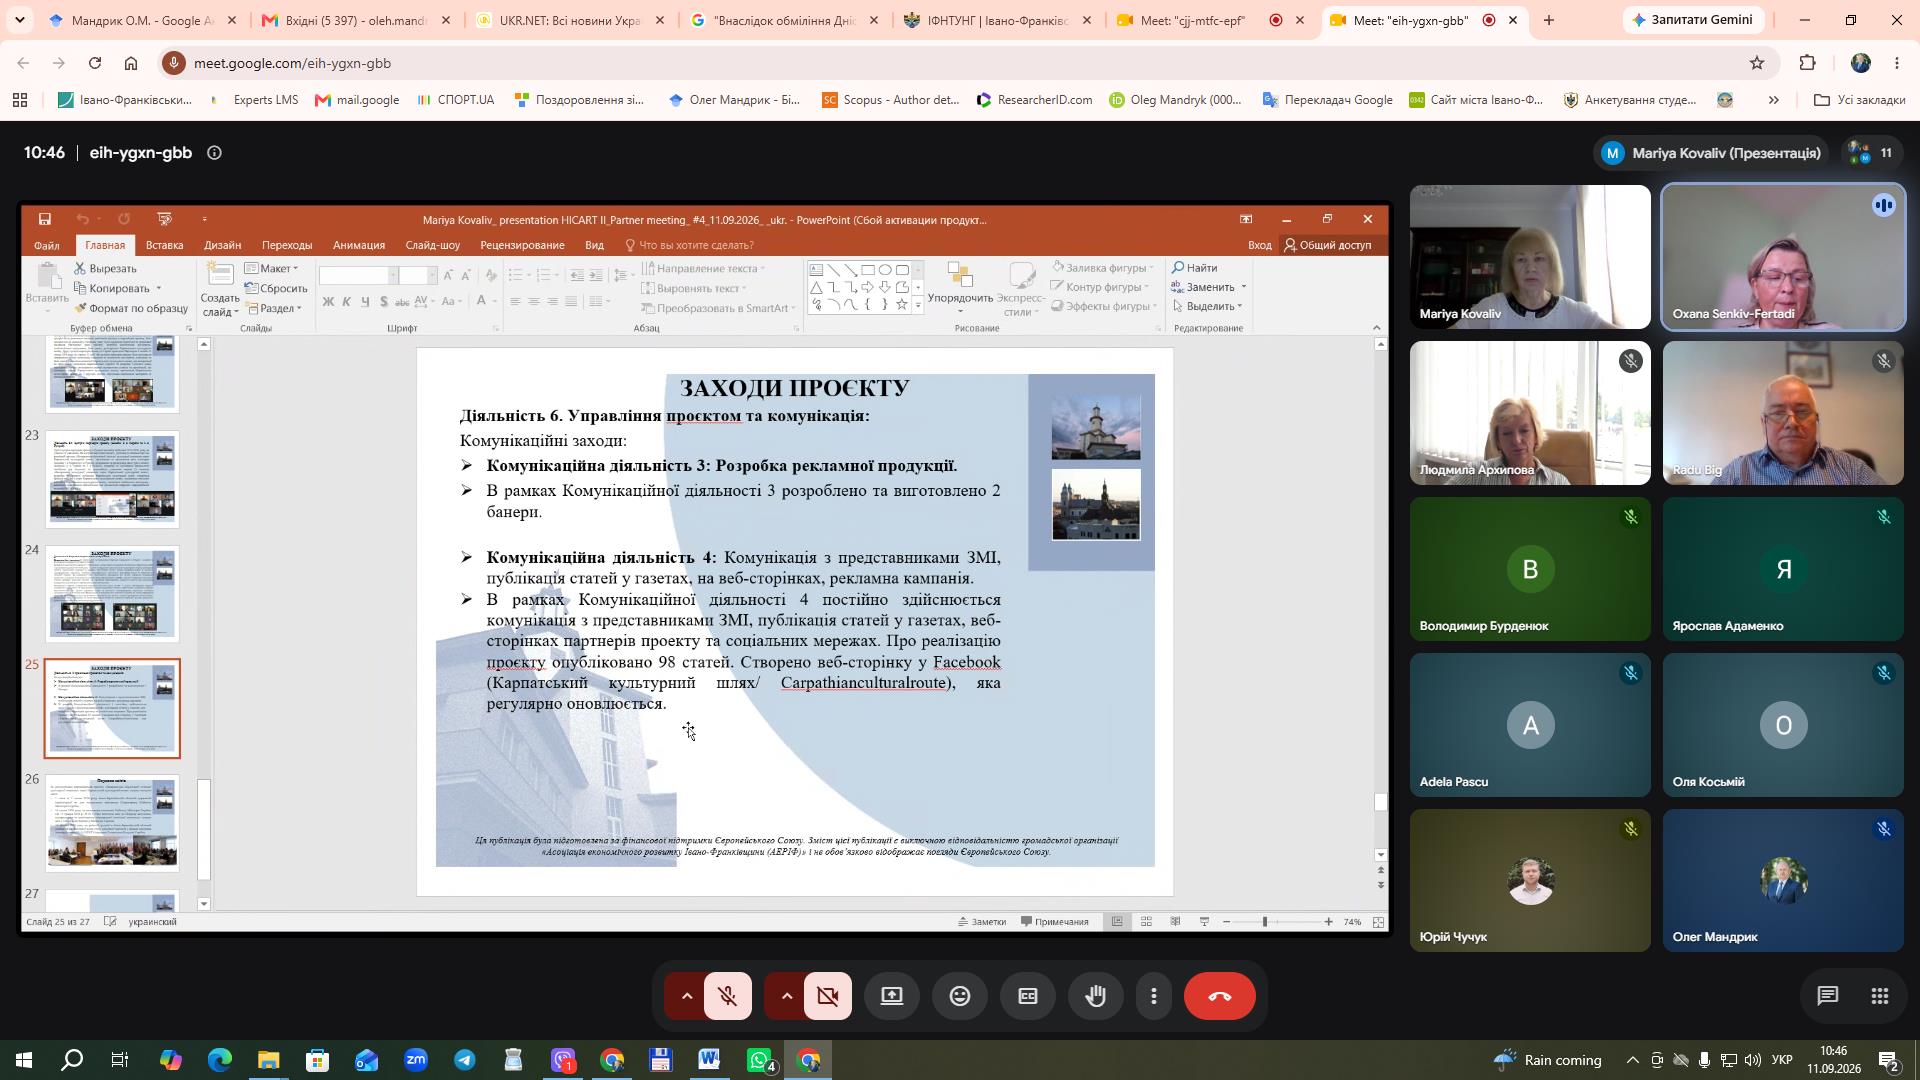
Task: Select Oxana Senkiv-Fertadi video tile
Action: pos(1783,257)
